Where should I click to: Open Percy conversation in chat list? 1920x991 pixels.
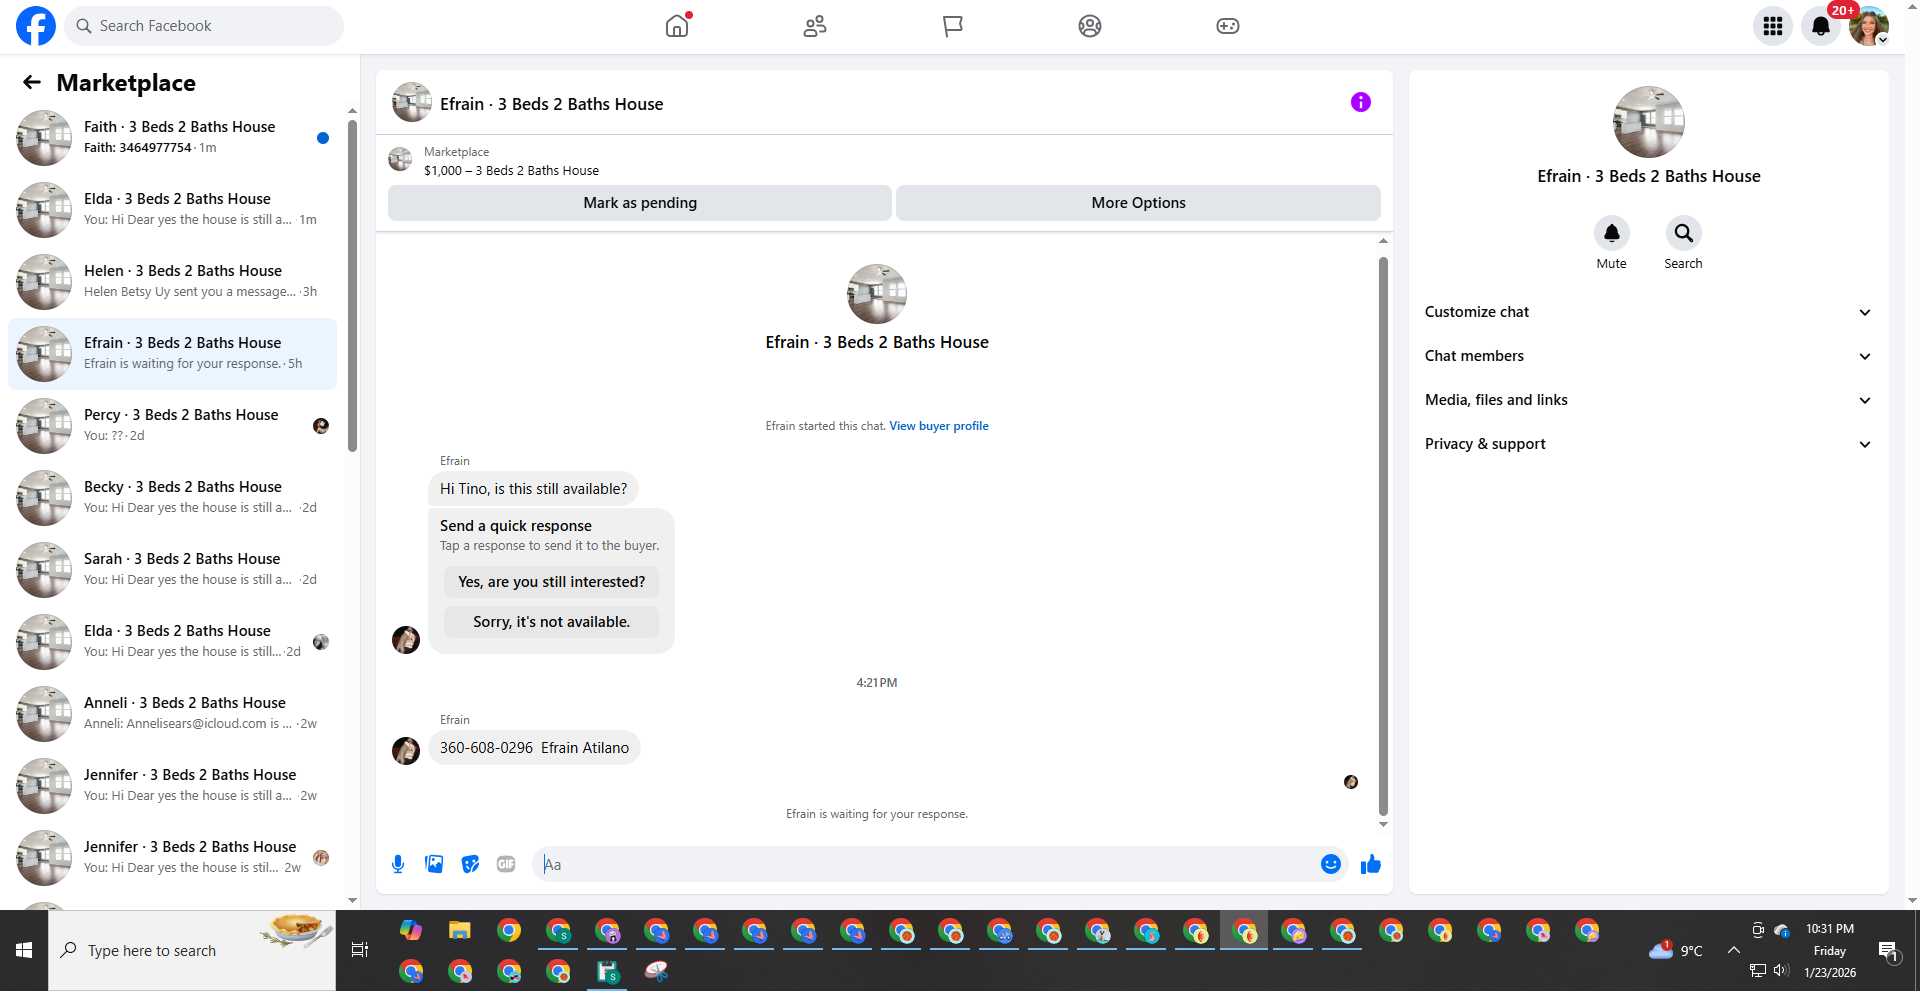(172, 426)
